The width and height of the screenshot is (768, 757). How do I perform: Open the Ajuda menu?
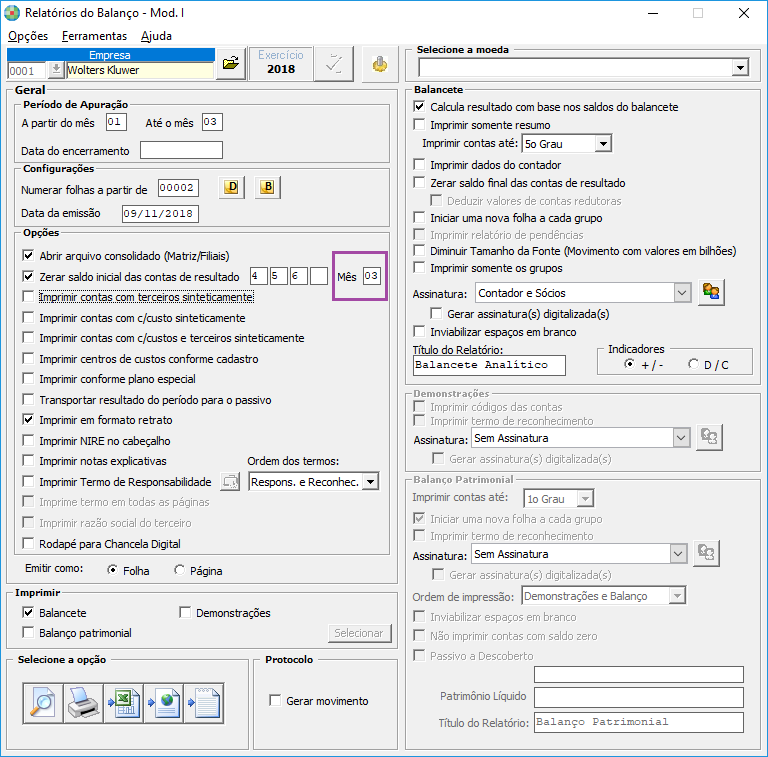coord(156,36)
